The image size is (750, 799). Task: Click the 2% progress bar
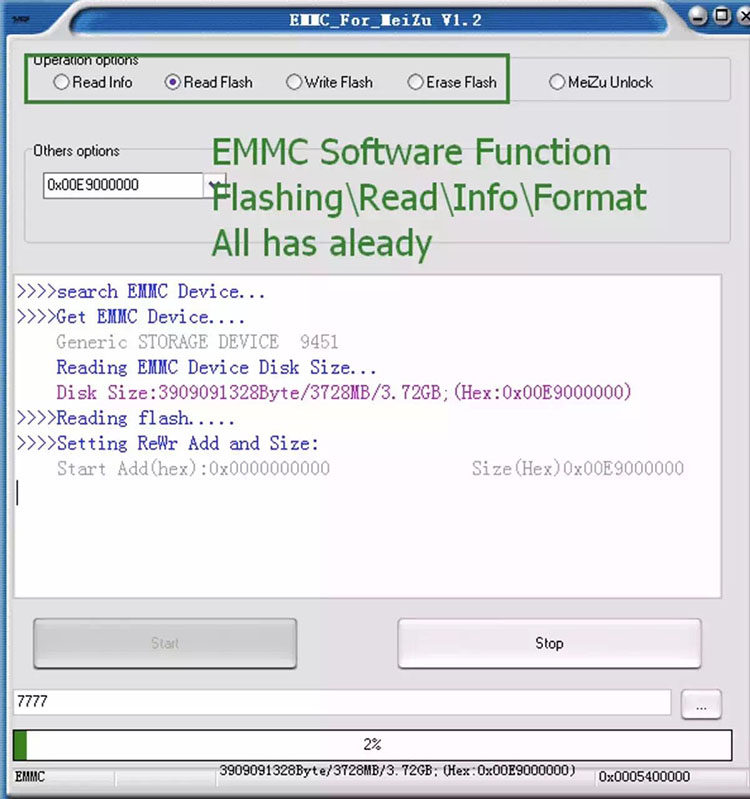(372, 745)
